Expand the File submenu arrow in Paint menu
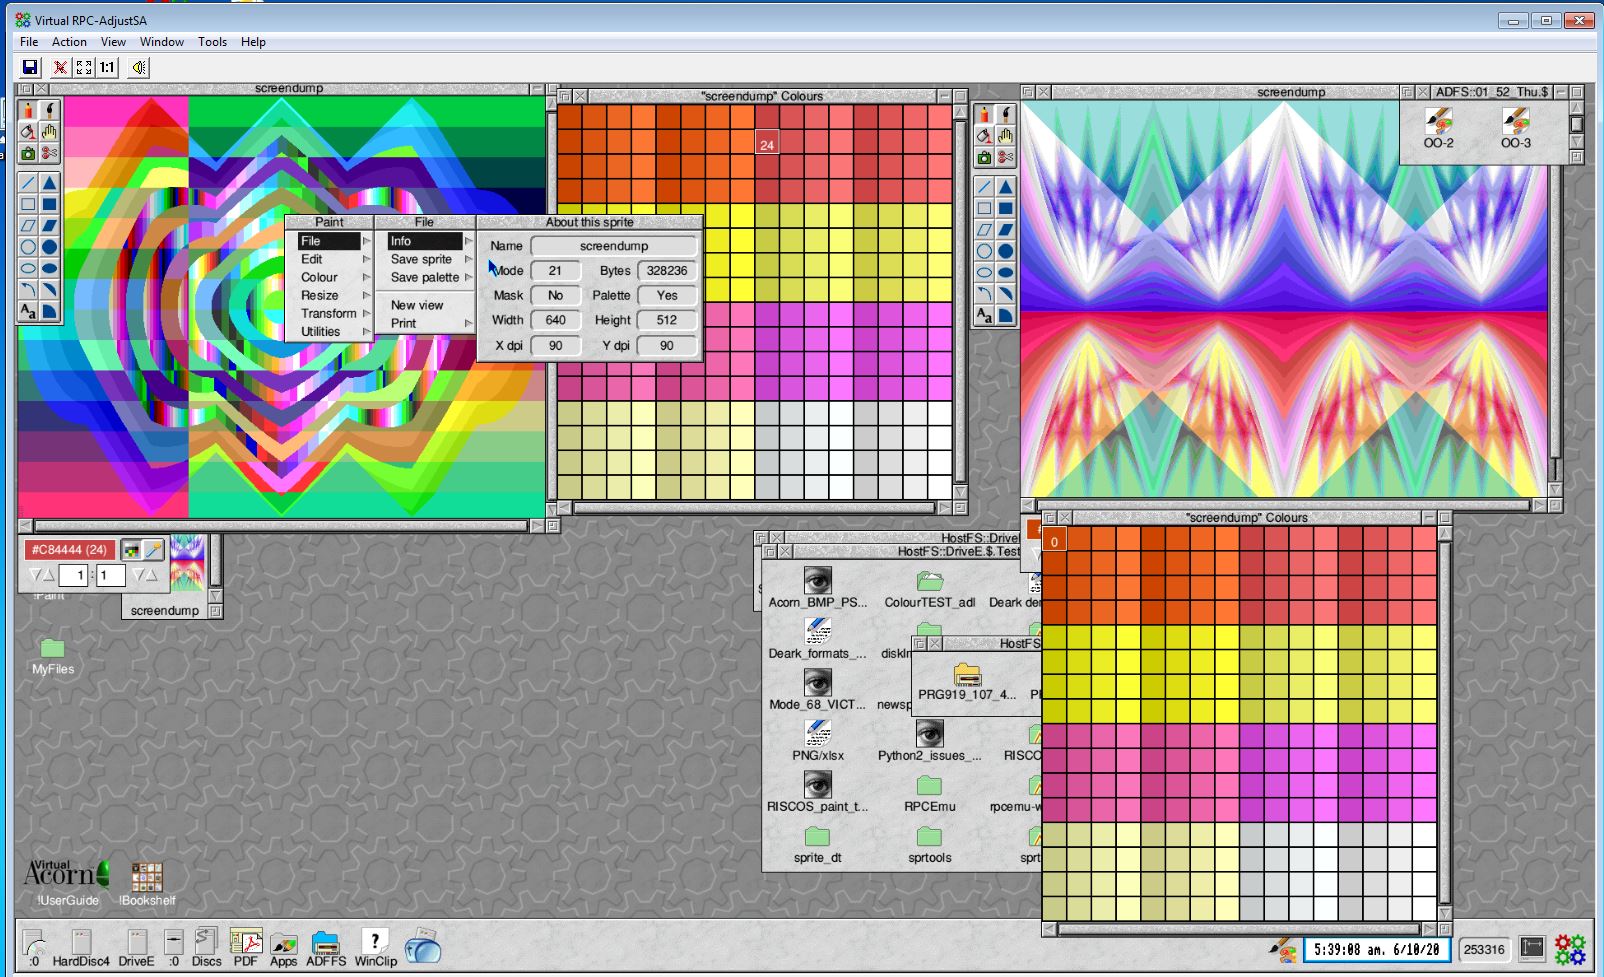 pos(366,241)
